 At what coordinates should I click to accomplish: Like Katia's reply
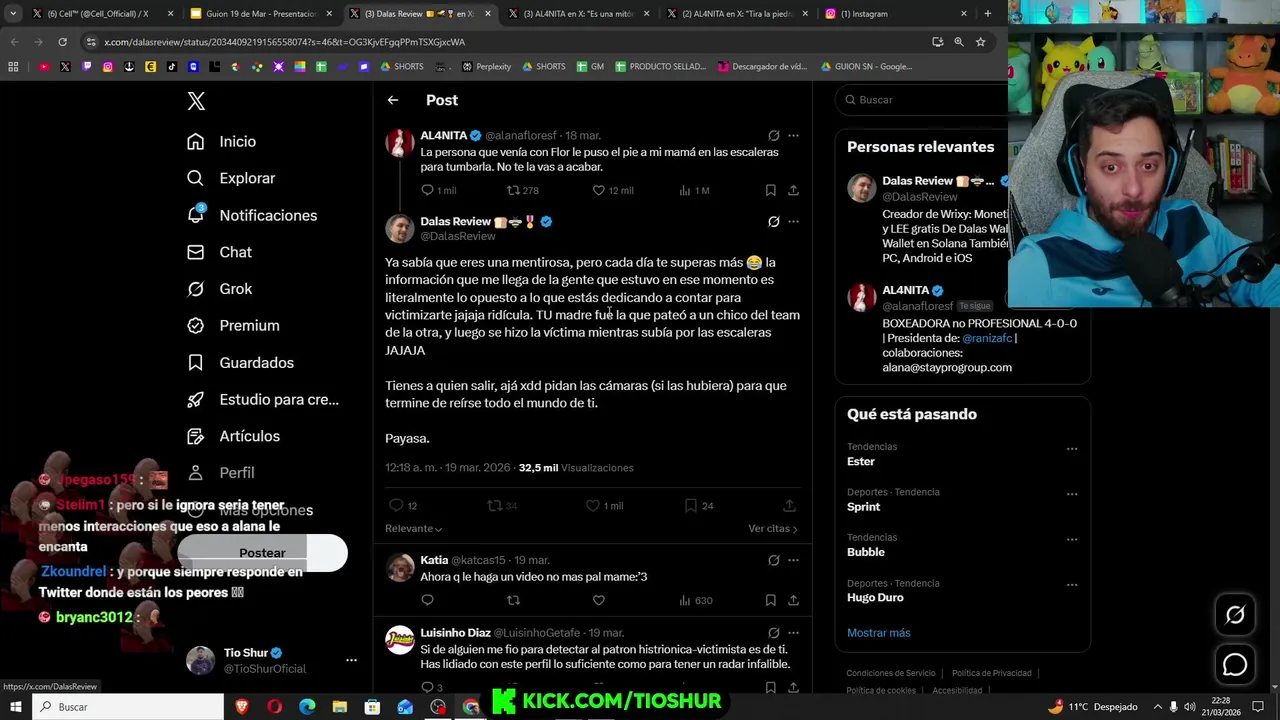(599, 600)
